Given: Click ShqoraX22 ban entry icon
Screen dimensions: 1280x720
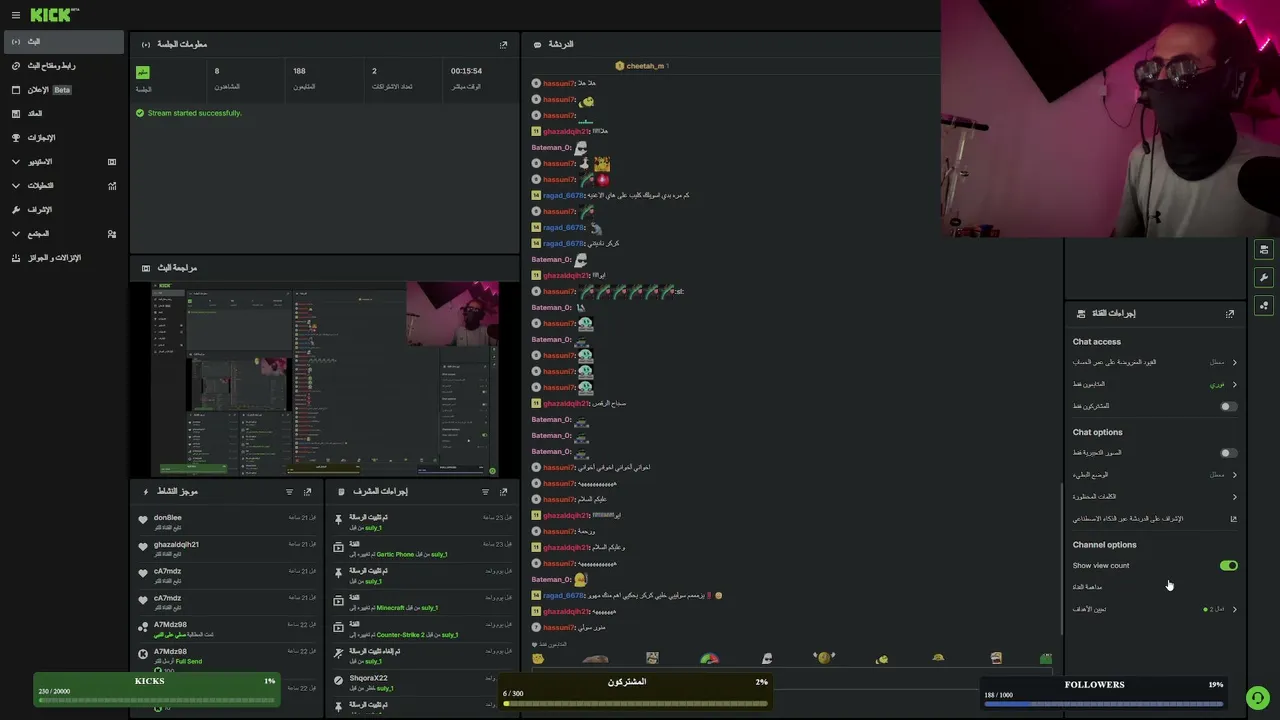Looking at the screenshot, I should click(339, 680).
